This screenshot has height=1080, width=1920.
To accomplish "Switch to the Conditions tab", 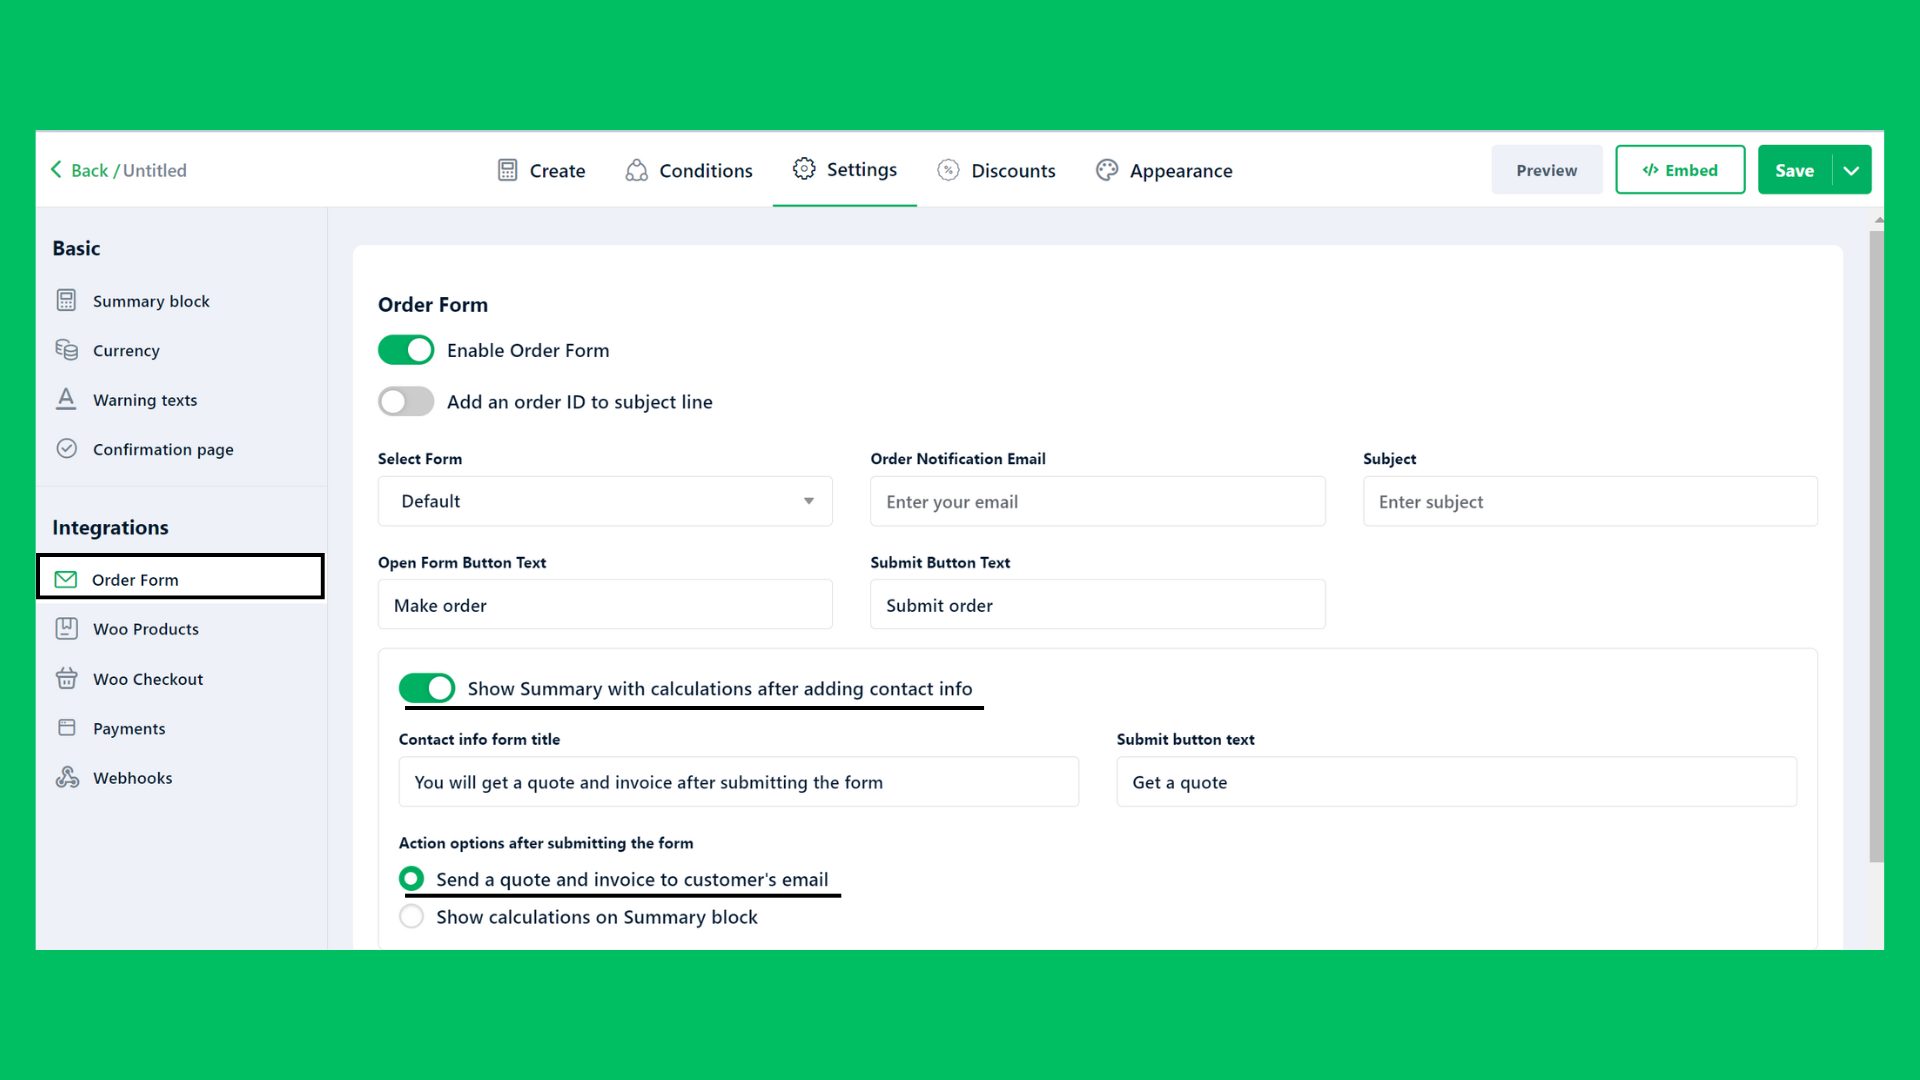I will [689, 170].
